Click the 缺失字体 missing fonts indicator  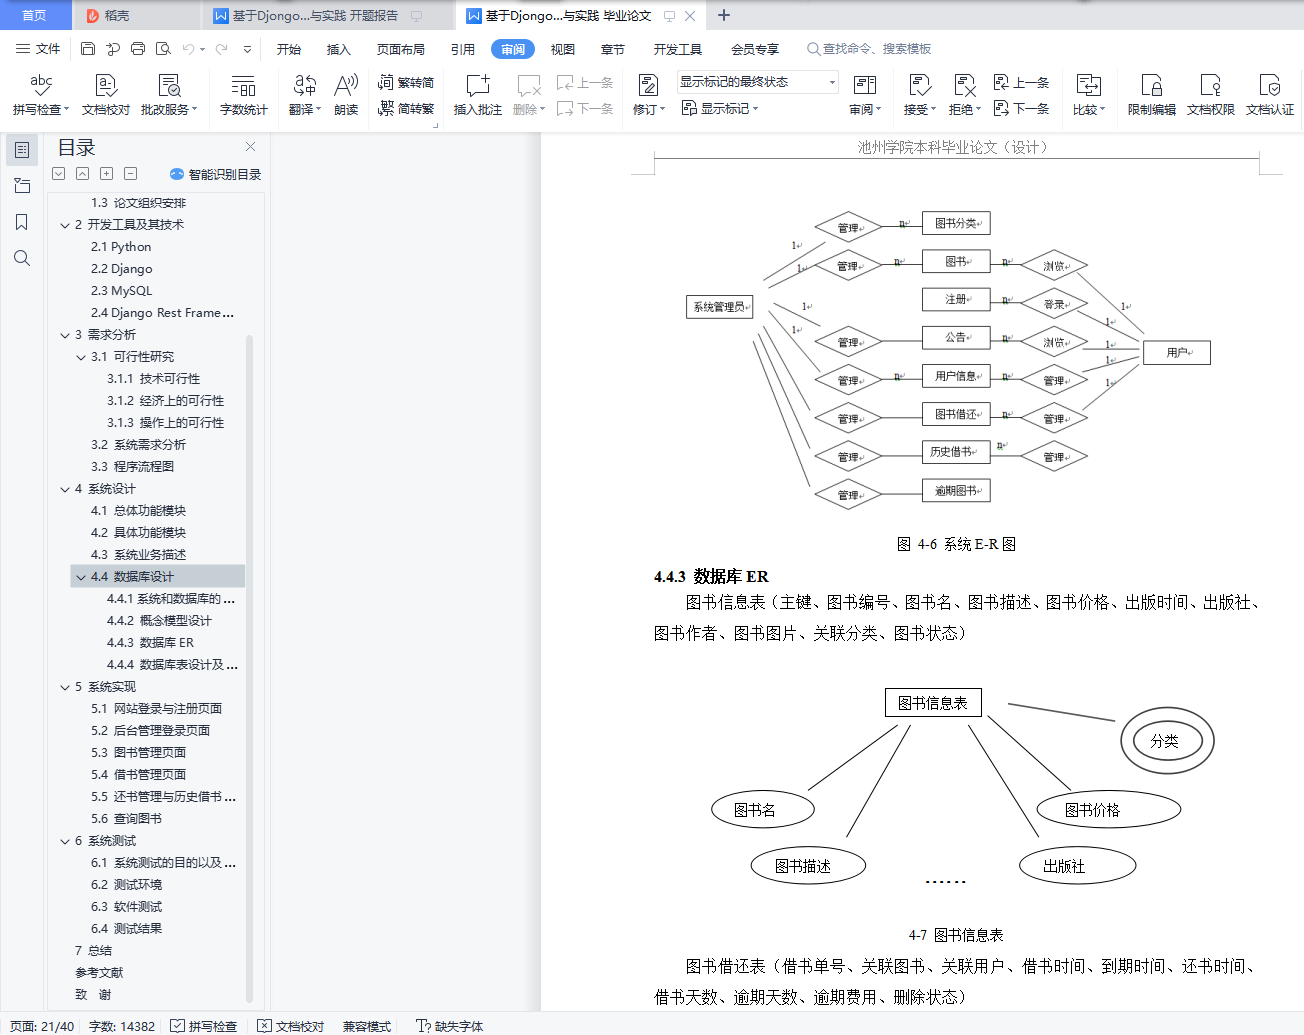tap(450, 1026)
